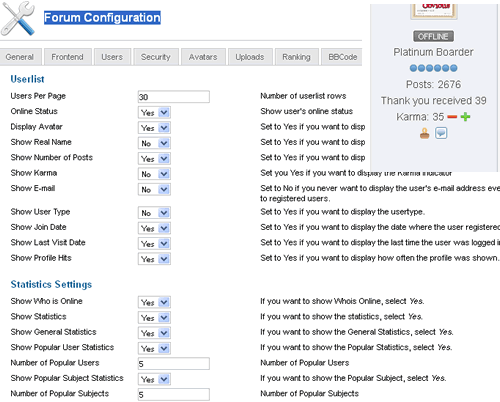Click the private message bubble icon
500x402 pixels.
coord(441,133)
